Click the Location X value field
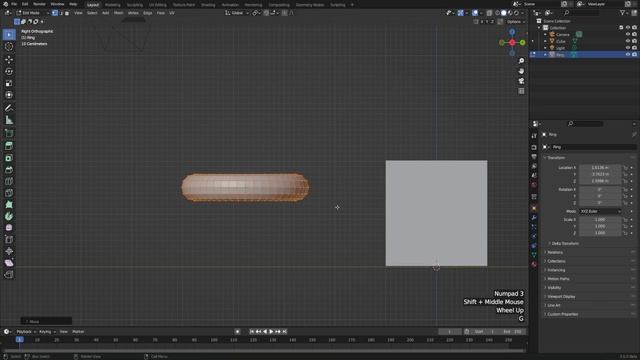This screenshot has height=360, width=640. pyautogui.click(x=600, y=168)
